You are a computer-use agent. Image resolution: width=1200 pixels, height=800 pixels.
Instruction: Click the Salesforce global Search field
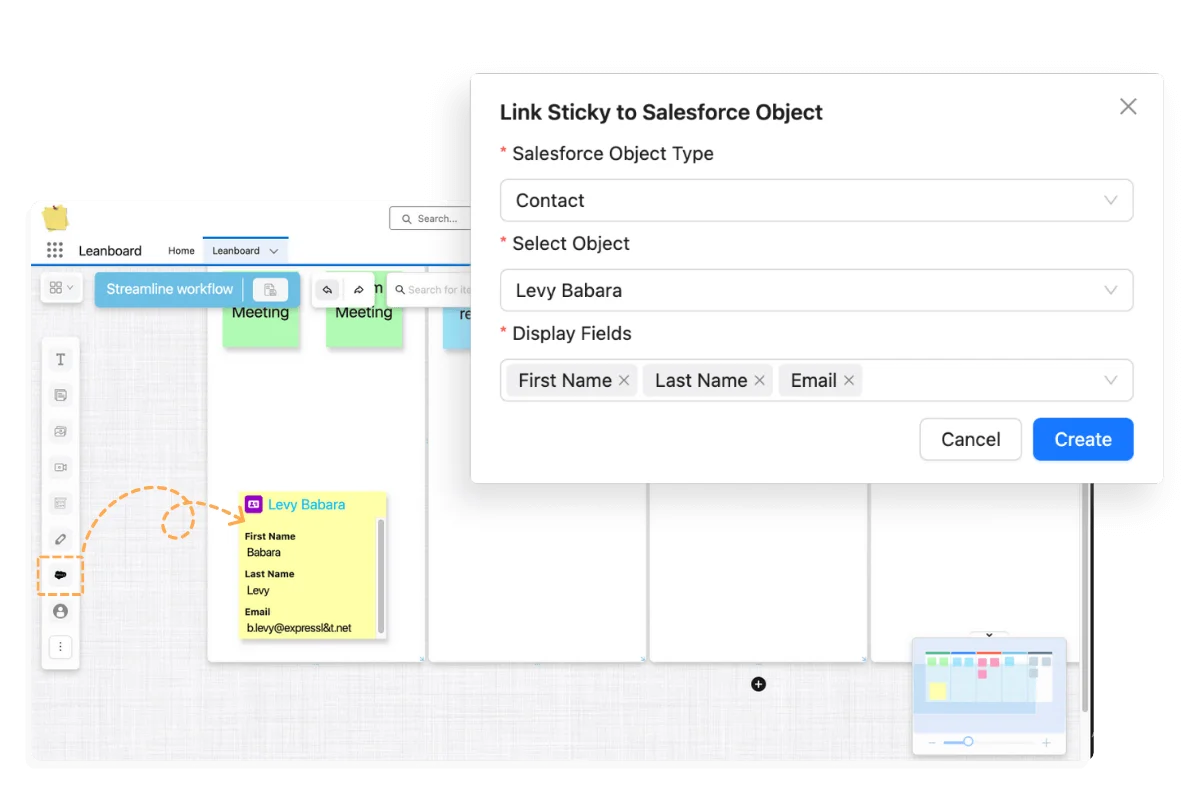[430, 218]
